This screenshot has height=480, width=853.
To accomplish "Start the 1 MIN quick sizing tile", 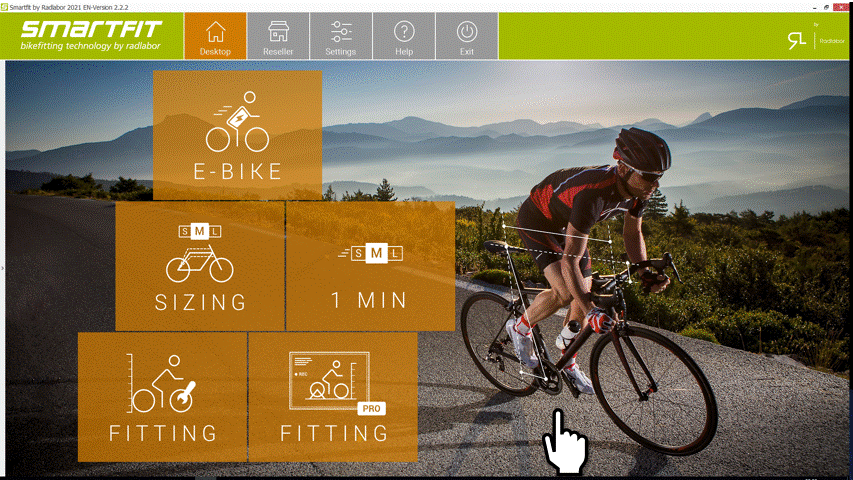I will pyautogui.click(x=370, y=266).
